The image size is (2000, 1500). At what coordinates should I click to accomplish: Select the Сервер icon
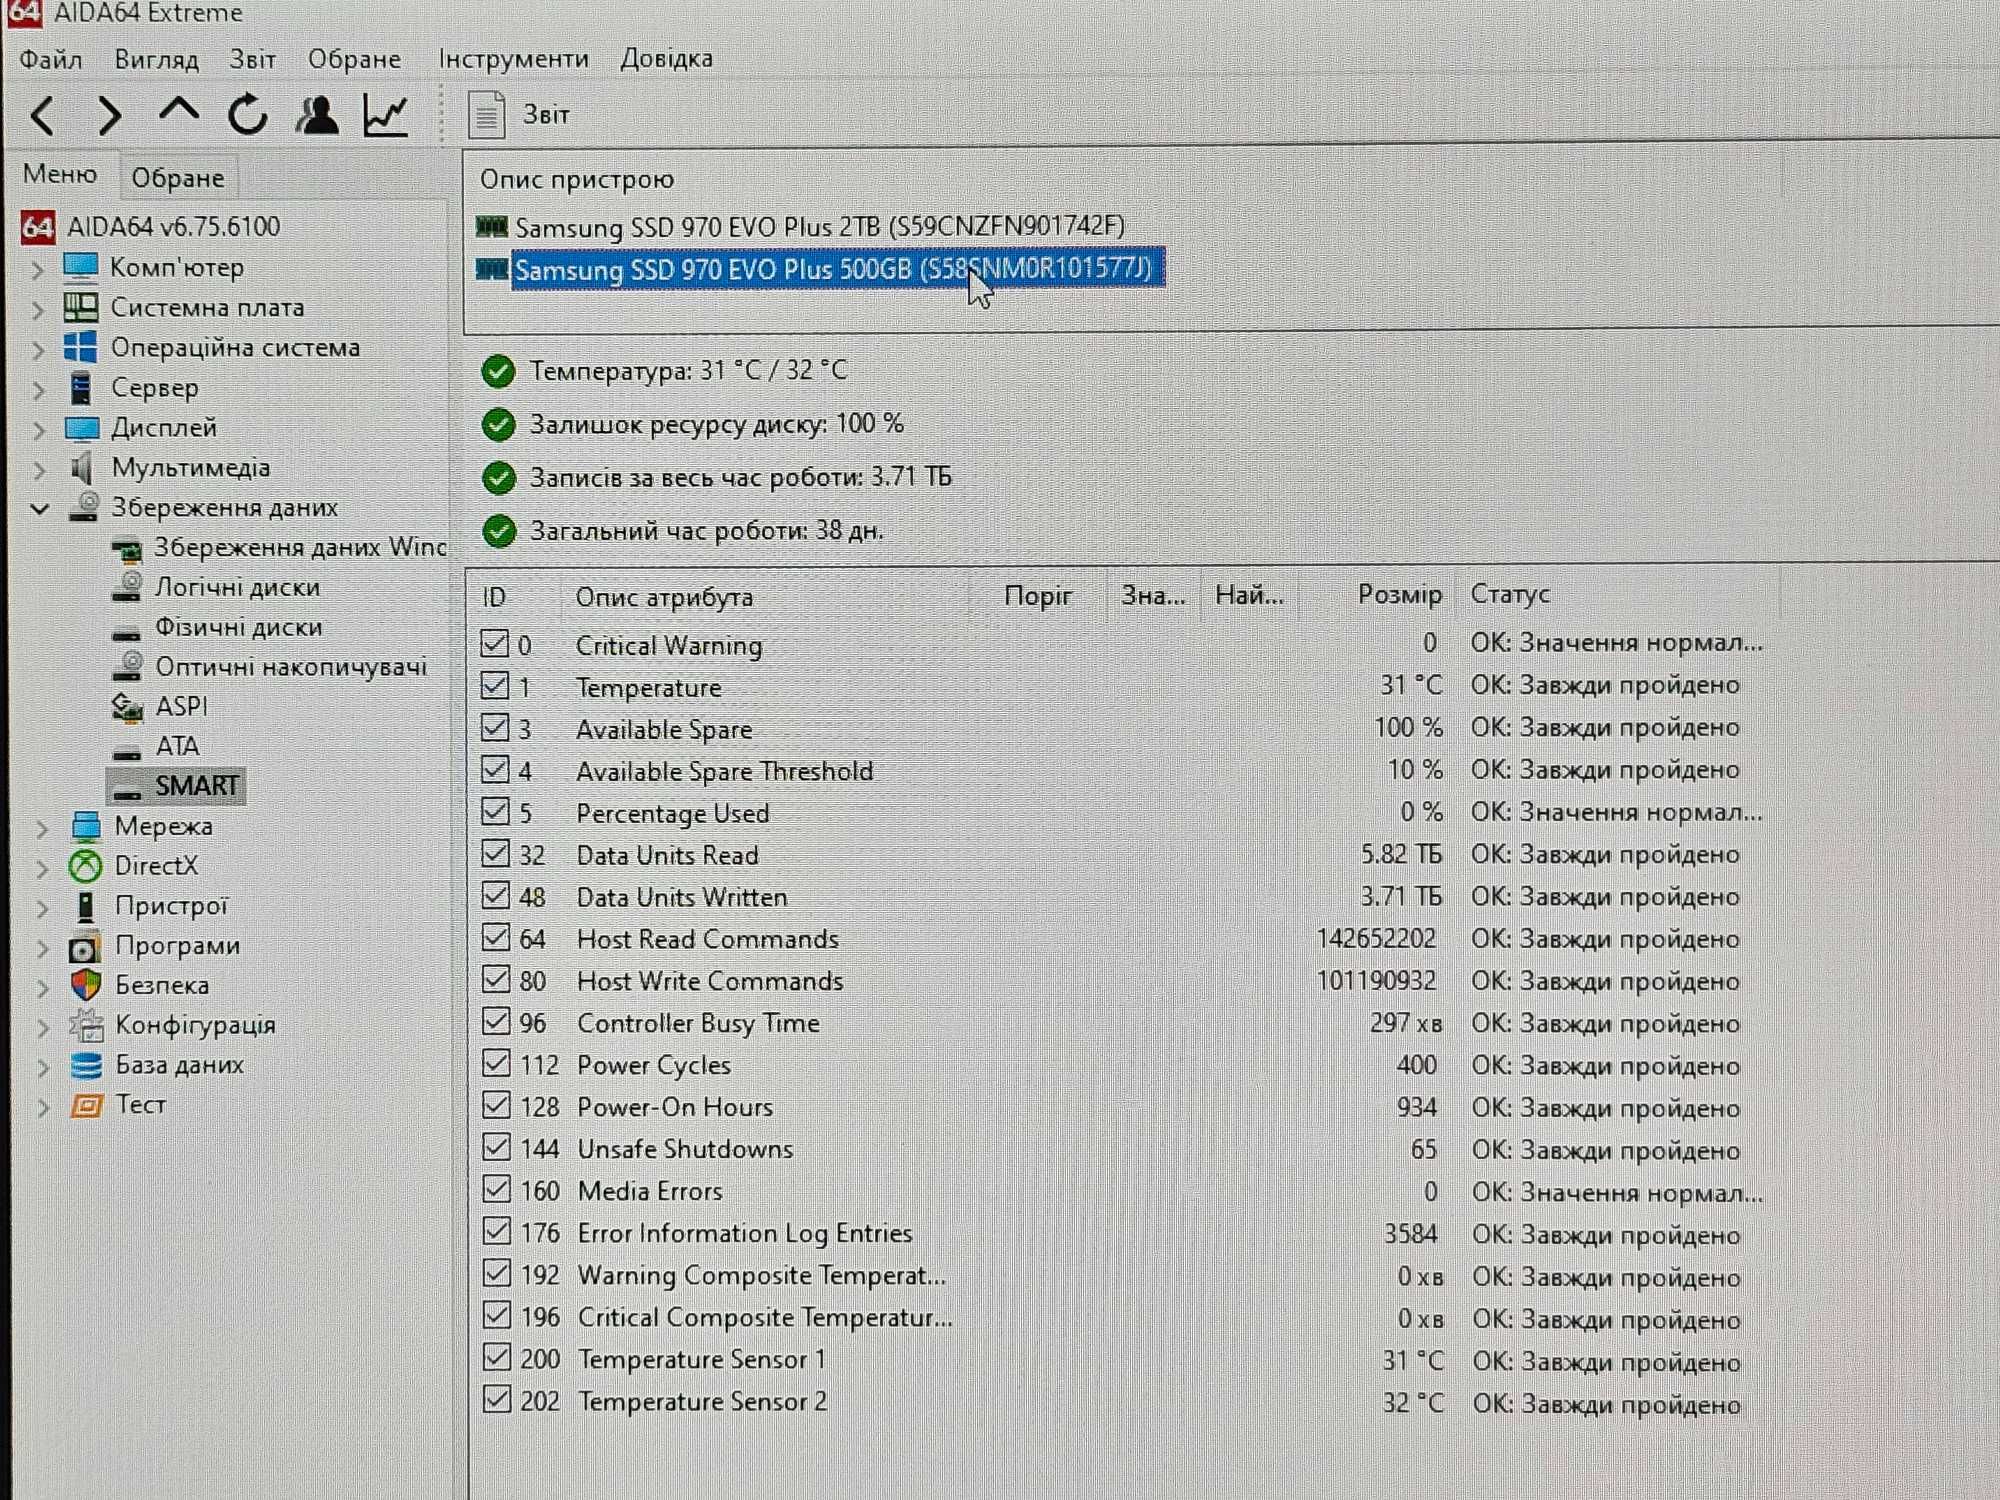[81, 387]
